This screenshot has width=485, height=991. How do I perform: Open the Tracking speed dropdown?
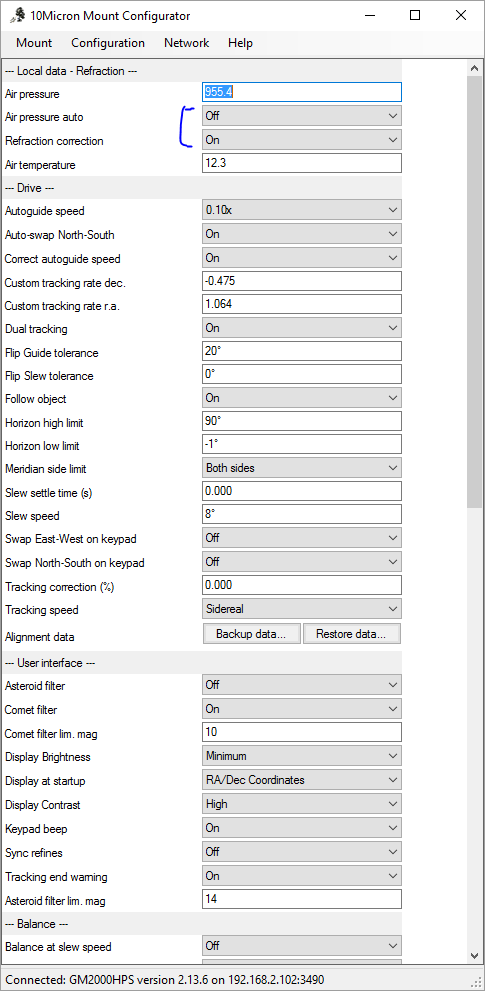302,609
